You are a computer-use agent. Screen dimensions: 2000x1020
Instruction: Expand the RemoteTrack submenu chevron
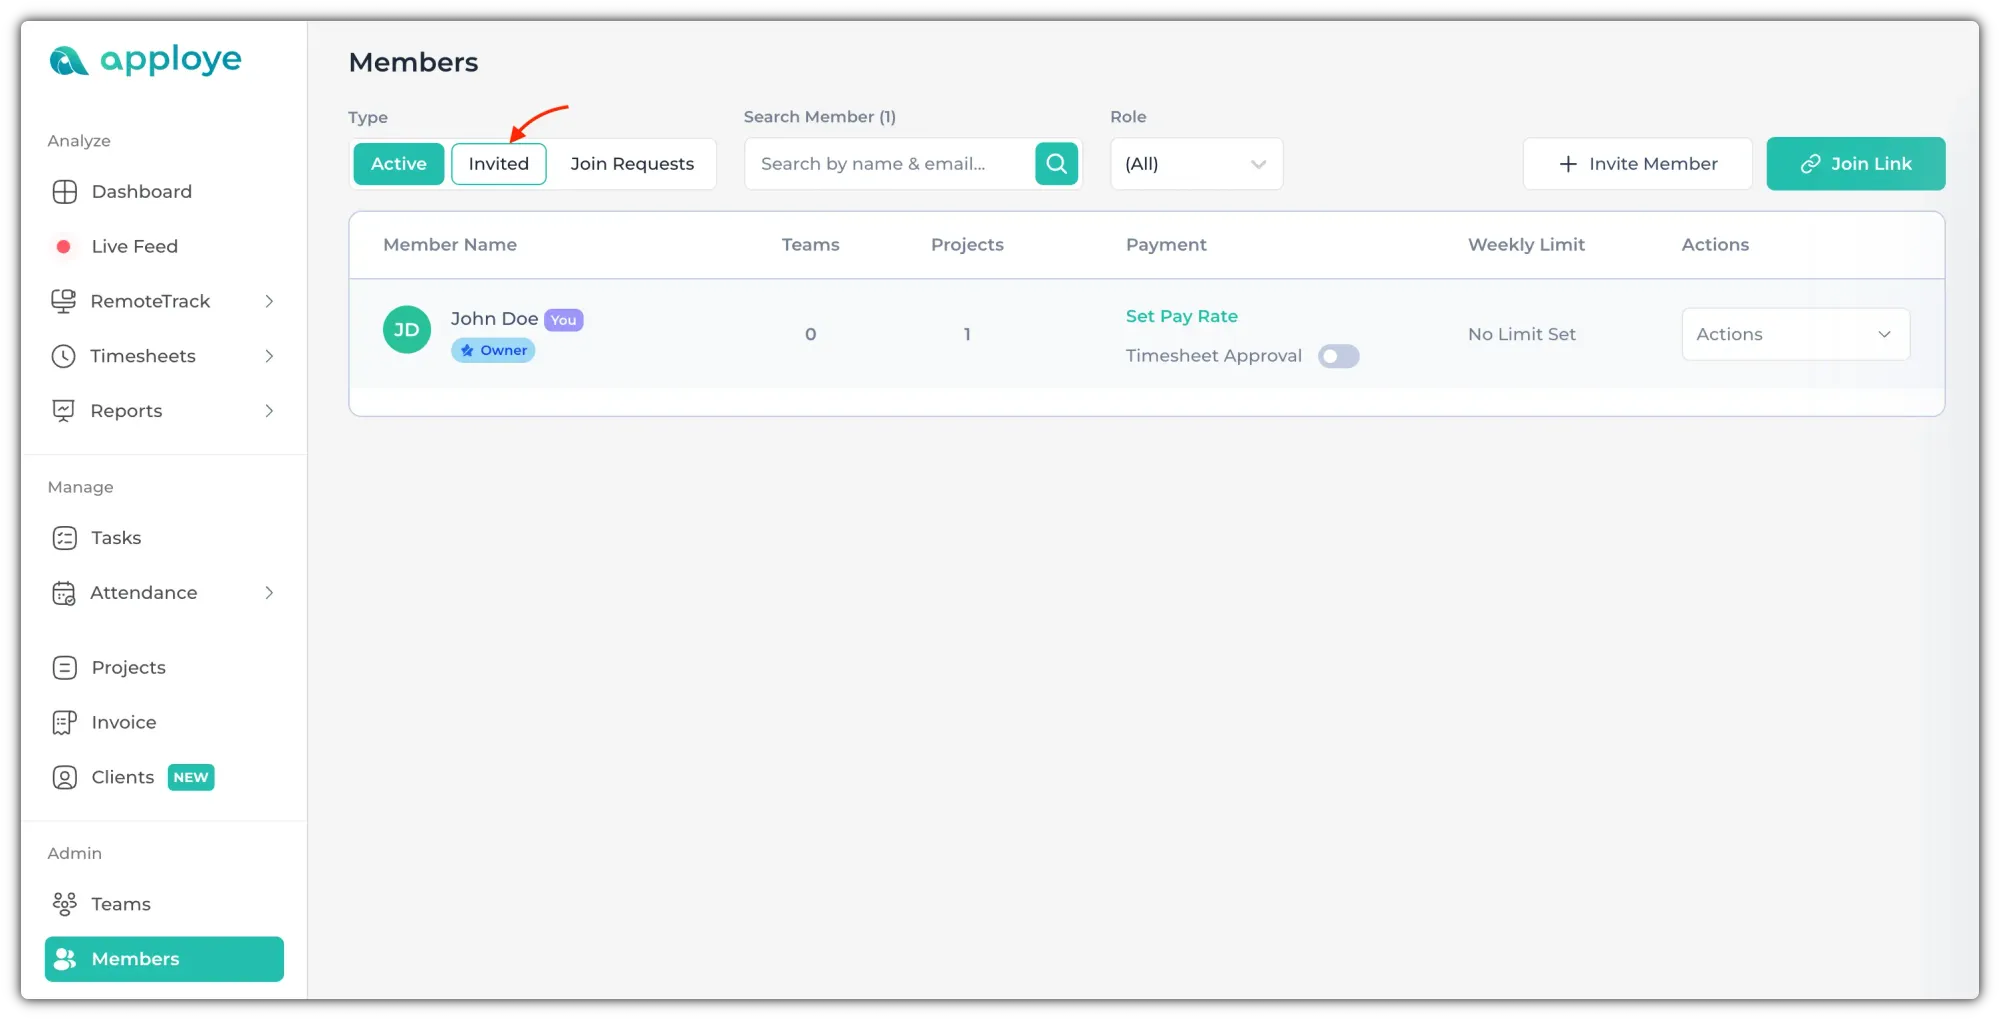coord(269,301)
